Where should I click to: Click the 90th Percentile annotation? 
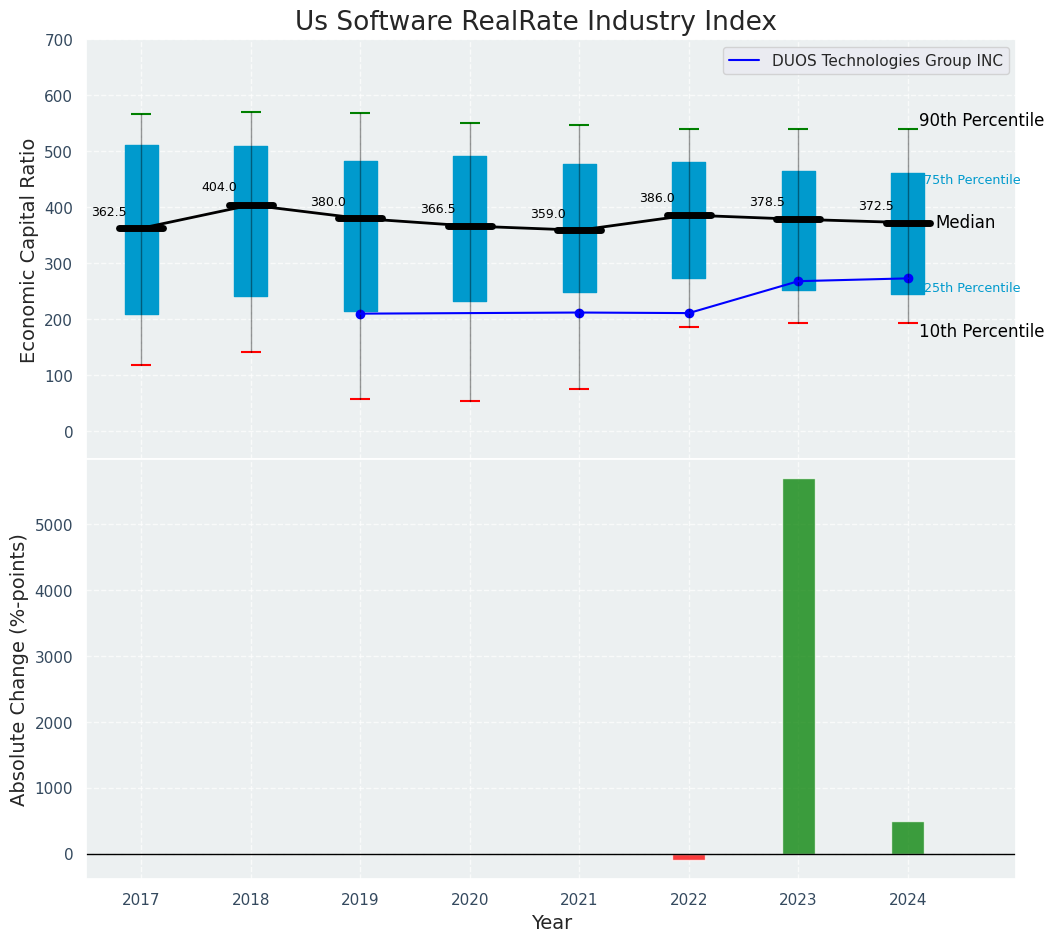tap(981, 120)
